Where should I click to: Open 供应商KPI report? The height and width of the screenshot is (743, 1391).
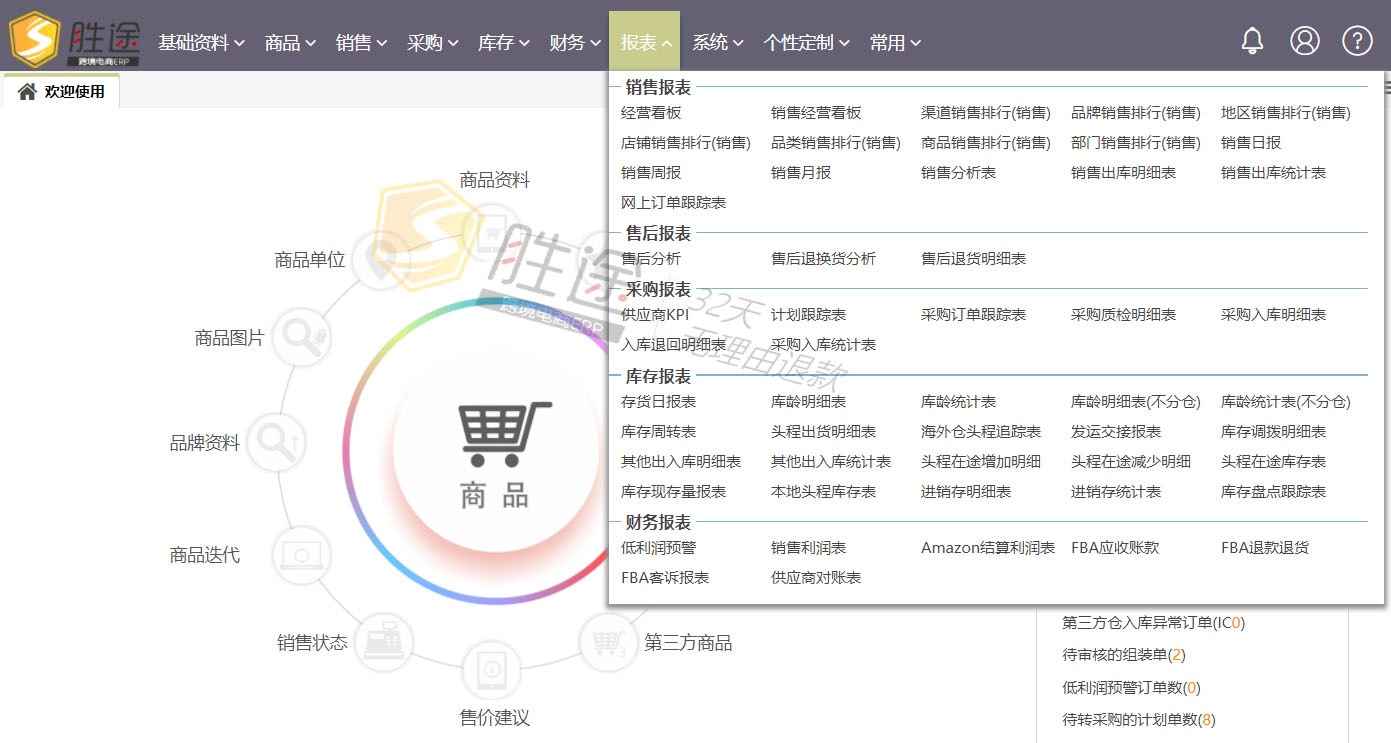[655, 315]
